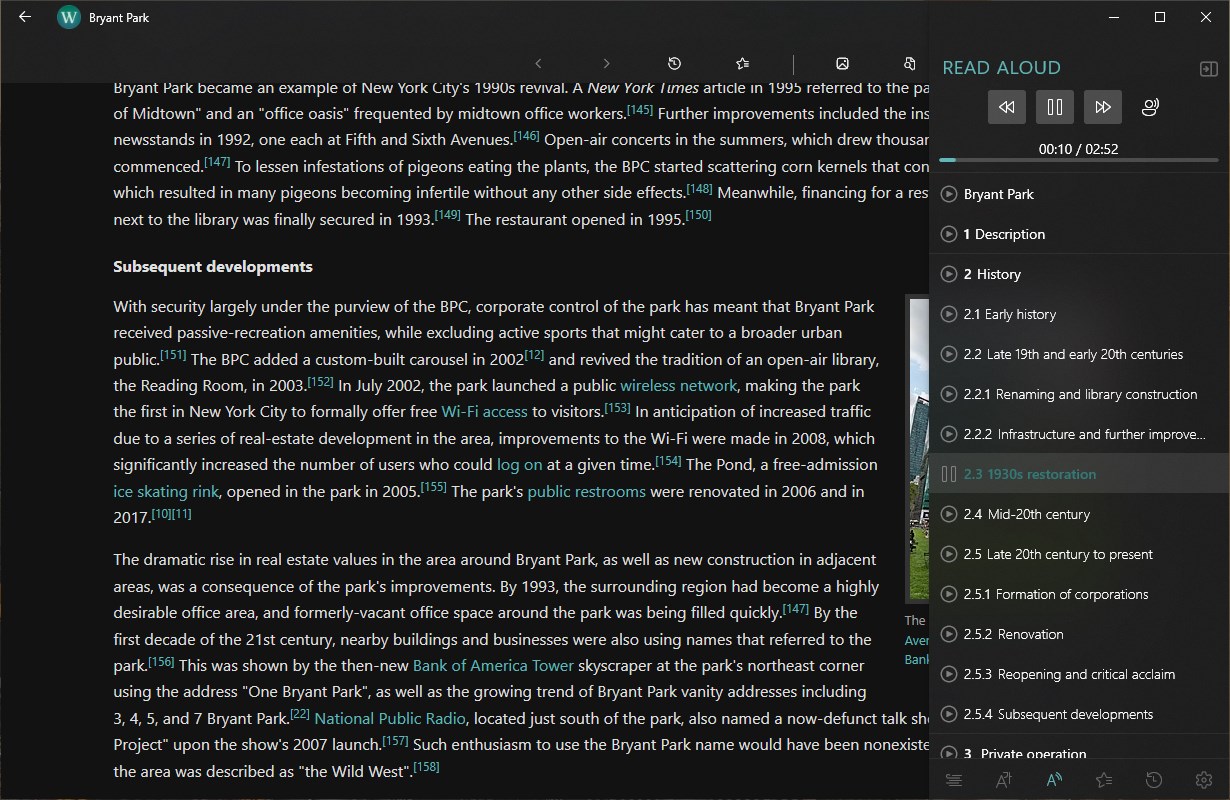This screenshot has width=1230, height=800.
Task: Click citation reference [146]
Action: [x=526, y=135]
